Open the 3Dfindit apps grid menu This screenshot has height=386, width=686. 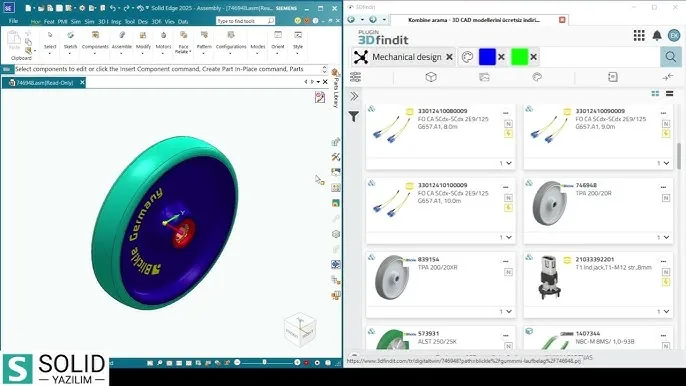tap(639, 35)
